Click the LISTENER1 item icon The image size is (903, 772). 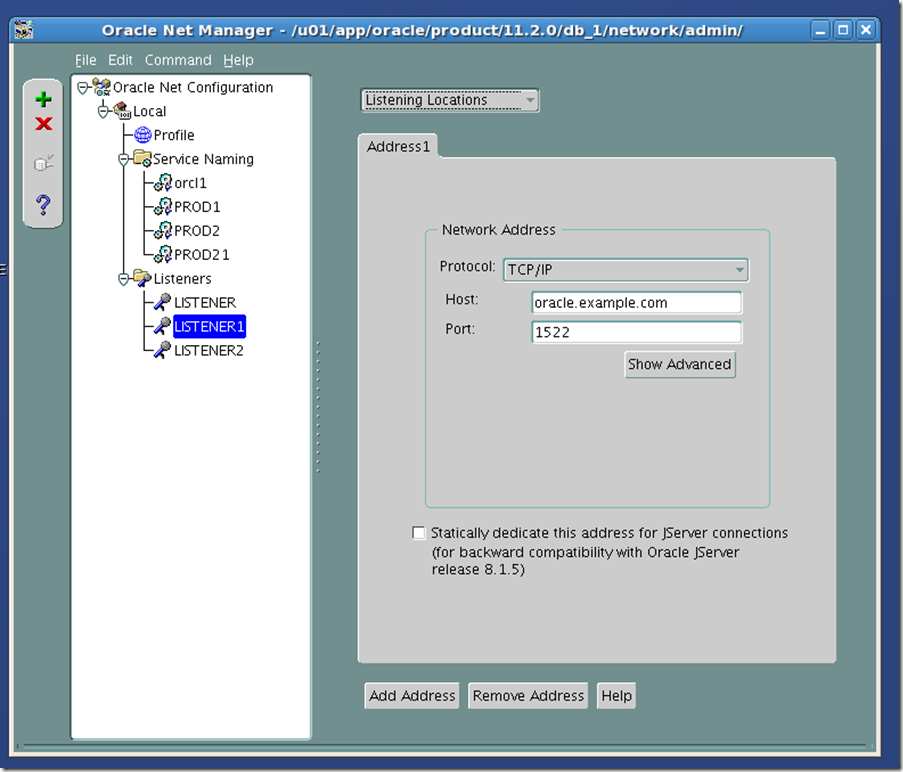pos(162,326)
